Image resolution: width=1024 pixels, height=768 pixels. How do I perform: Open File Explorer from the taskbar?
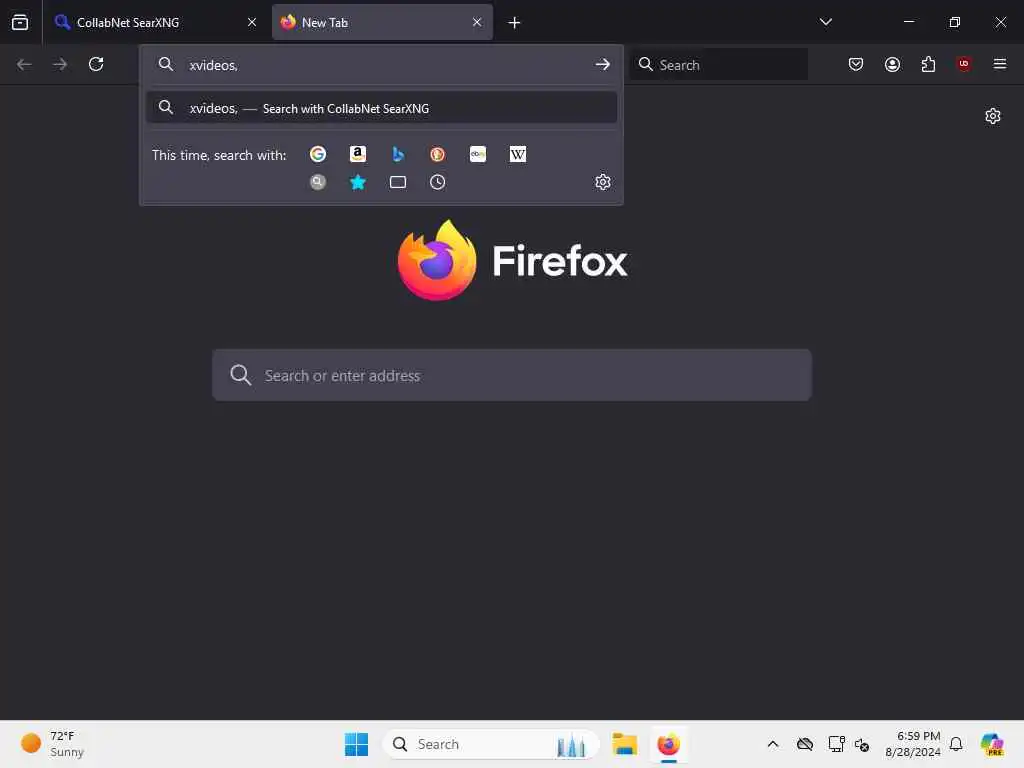point(625,744)
